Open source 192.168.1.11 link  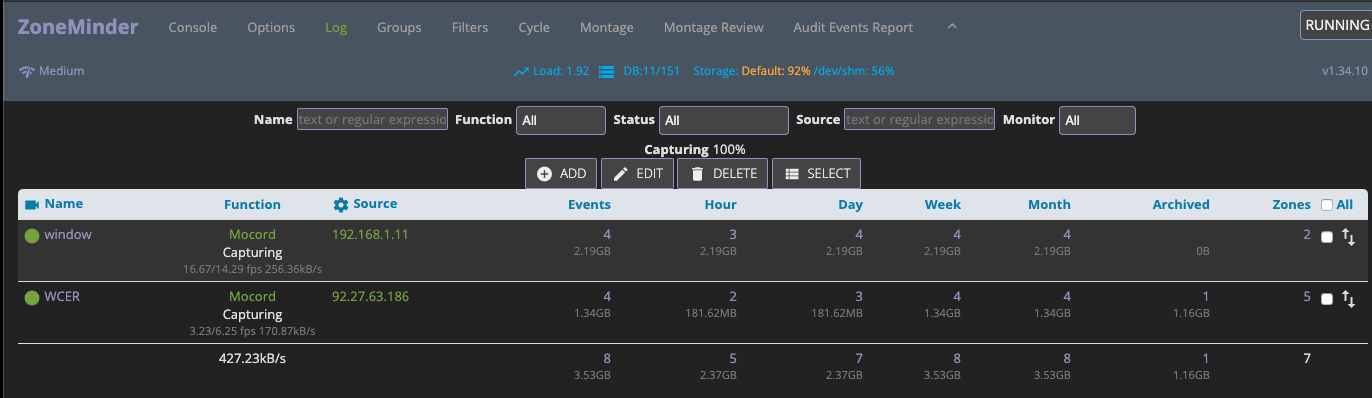tap(370, 235)
